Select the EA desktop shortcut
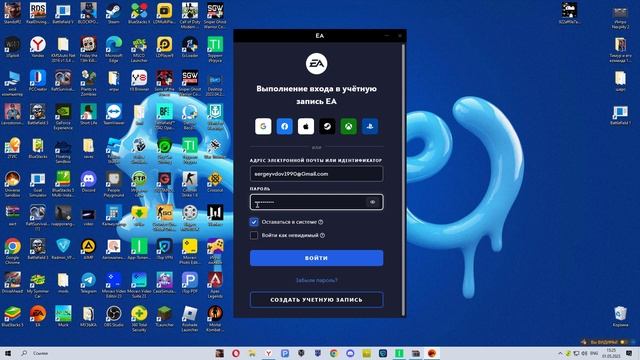 point(38,316)
